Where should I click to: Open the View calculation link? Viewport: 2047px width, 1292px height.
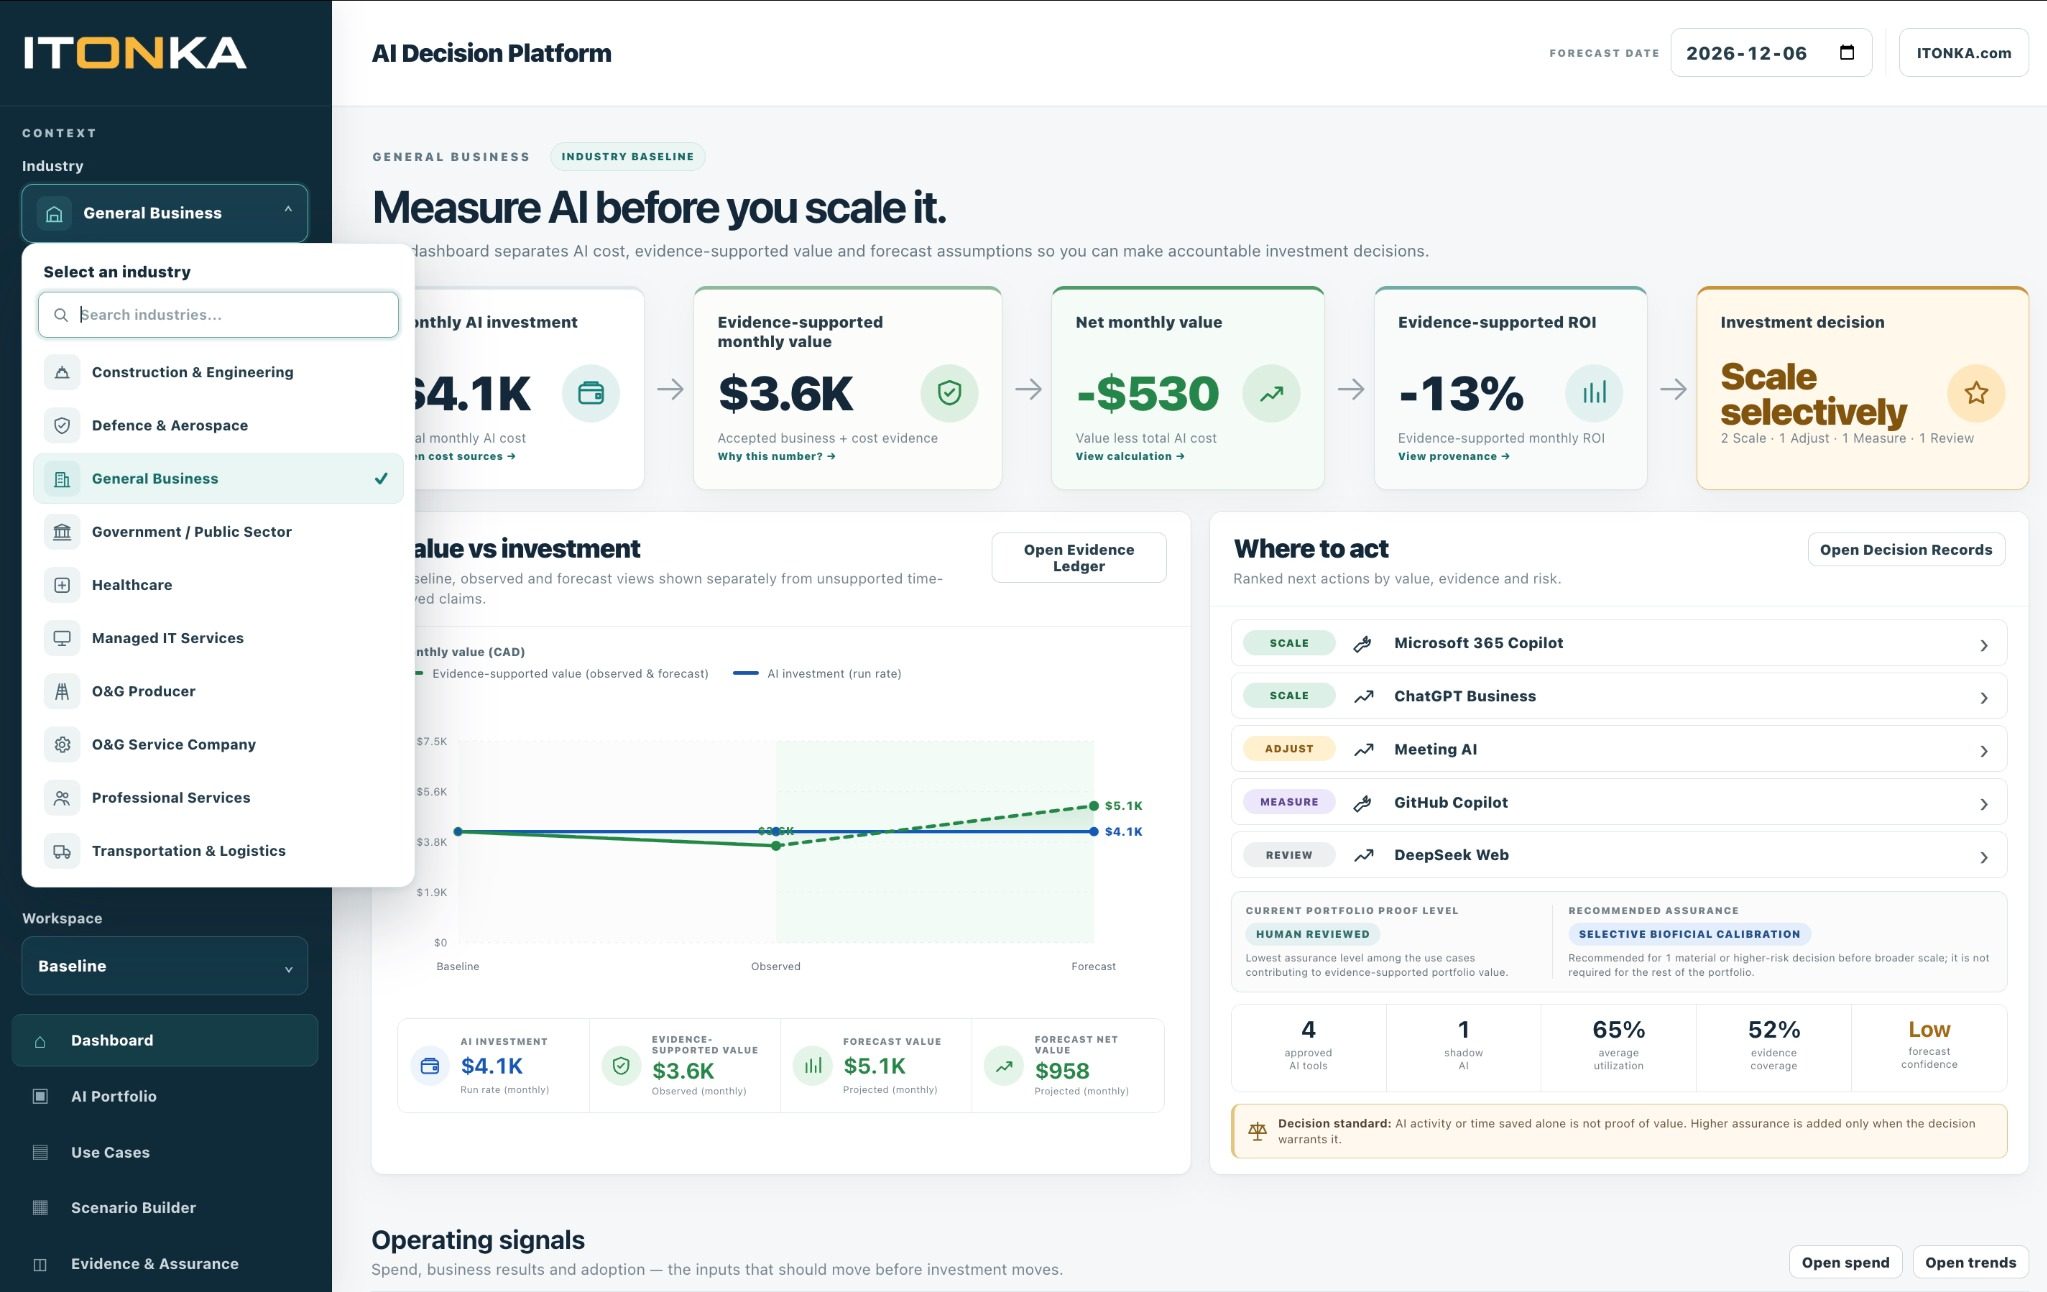tap(1130, 457)
